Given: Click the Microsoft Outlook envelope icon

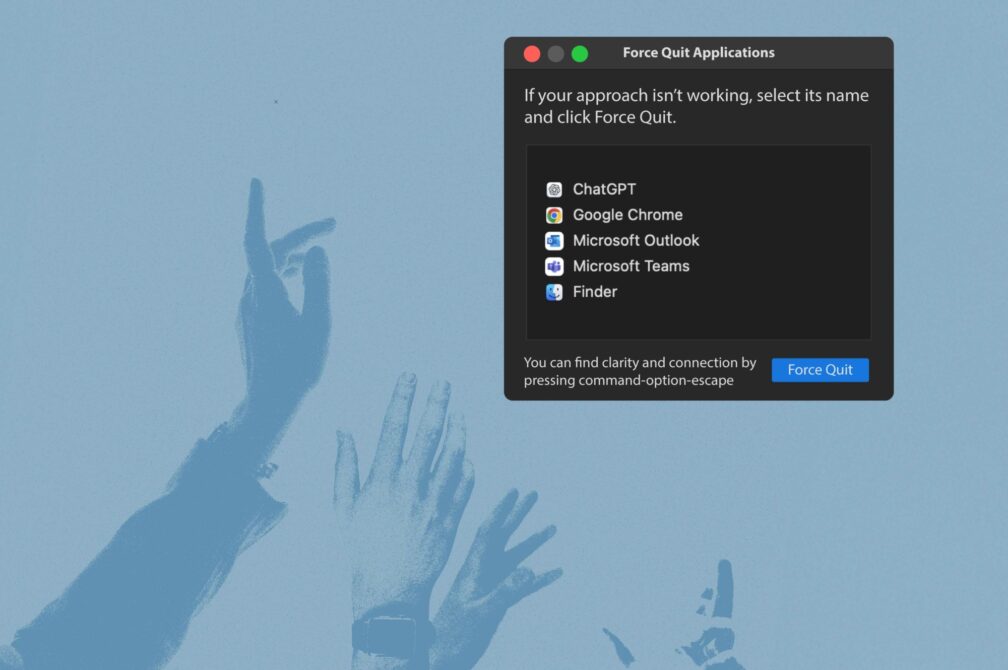Looking at the screenshot, I should click(554, 241).
